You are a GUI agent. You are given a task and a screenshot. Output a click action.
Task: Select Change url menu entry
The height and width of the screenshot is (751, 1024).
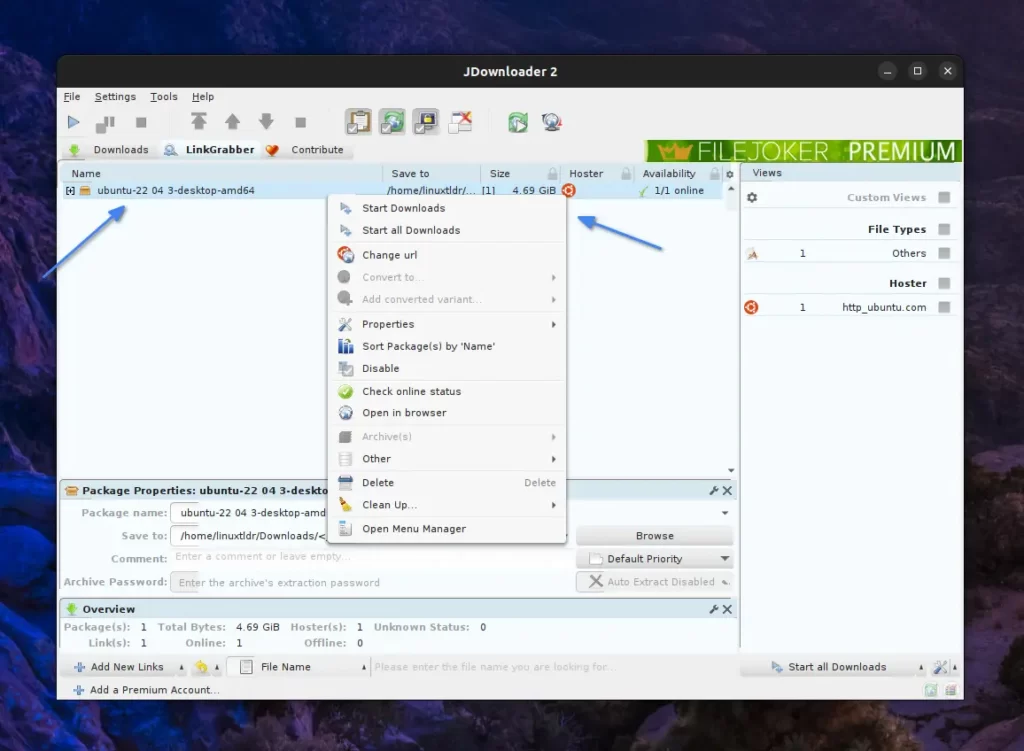[447, 255]
